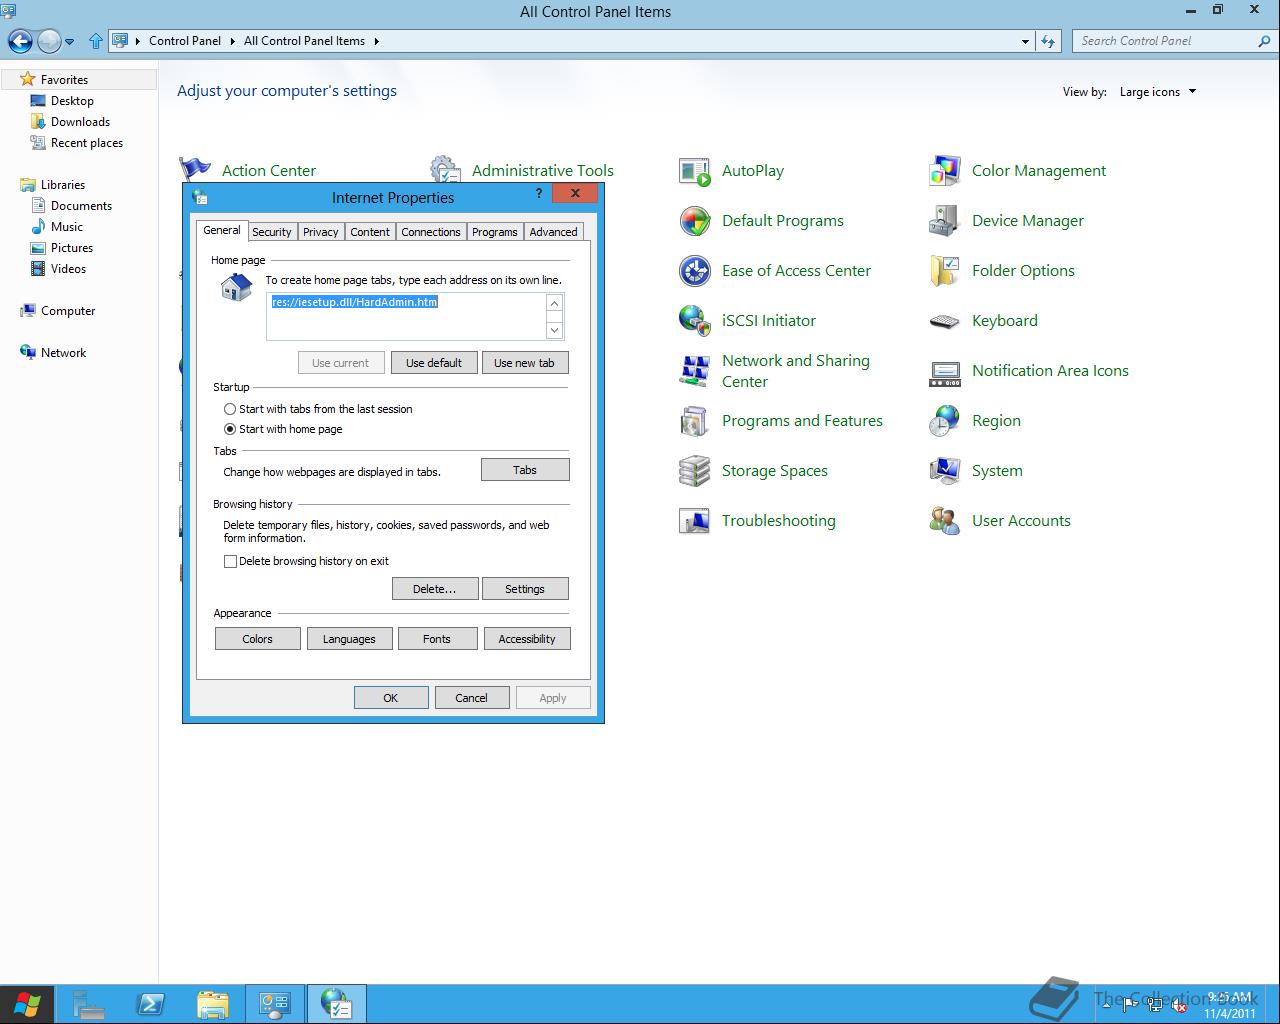Switch to the Connections tab
This screenshot has height=1024, width=1280.
click(431, 232)
